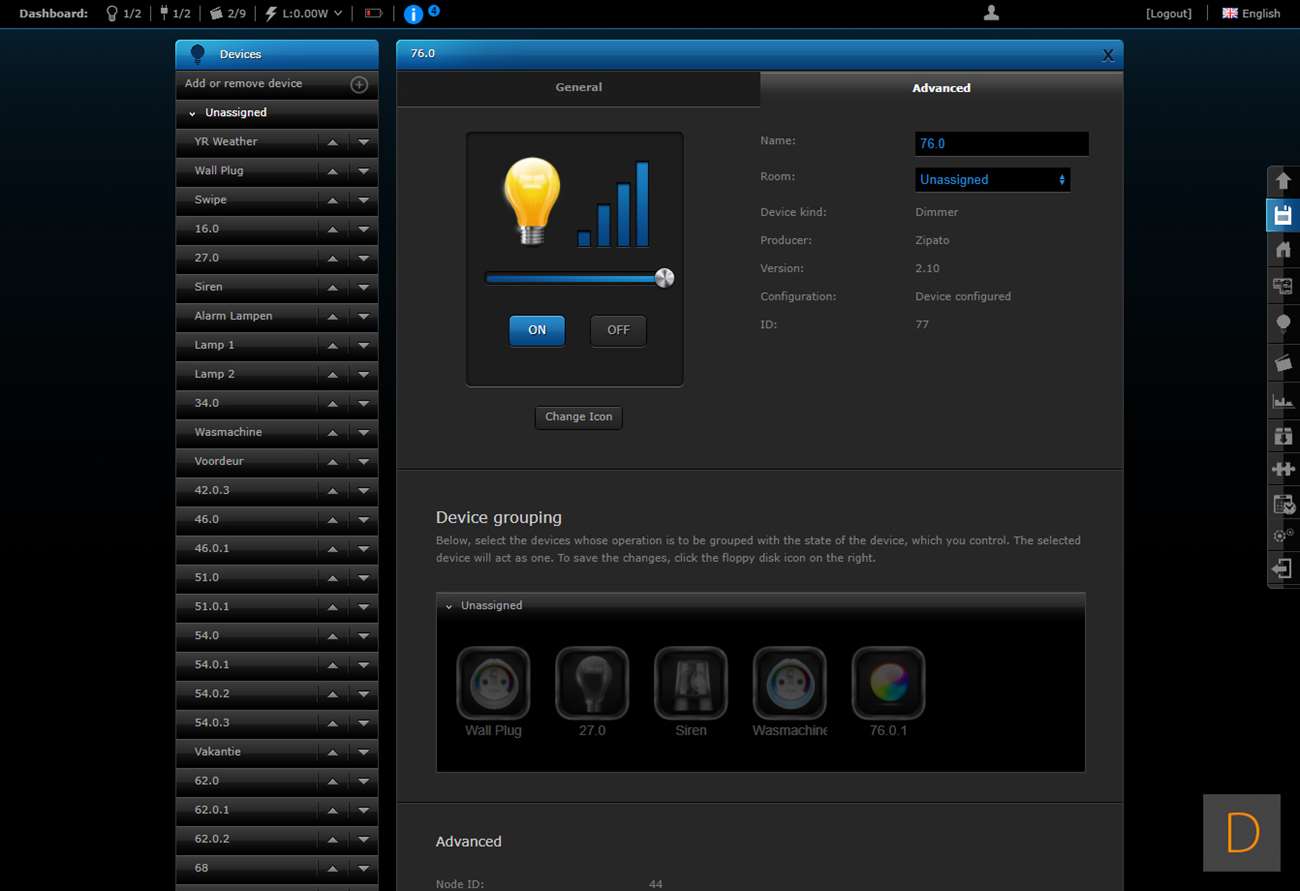Move Vakantie up in the device list
The image size is (1300, 891).
point(333,751)
